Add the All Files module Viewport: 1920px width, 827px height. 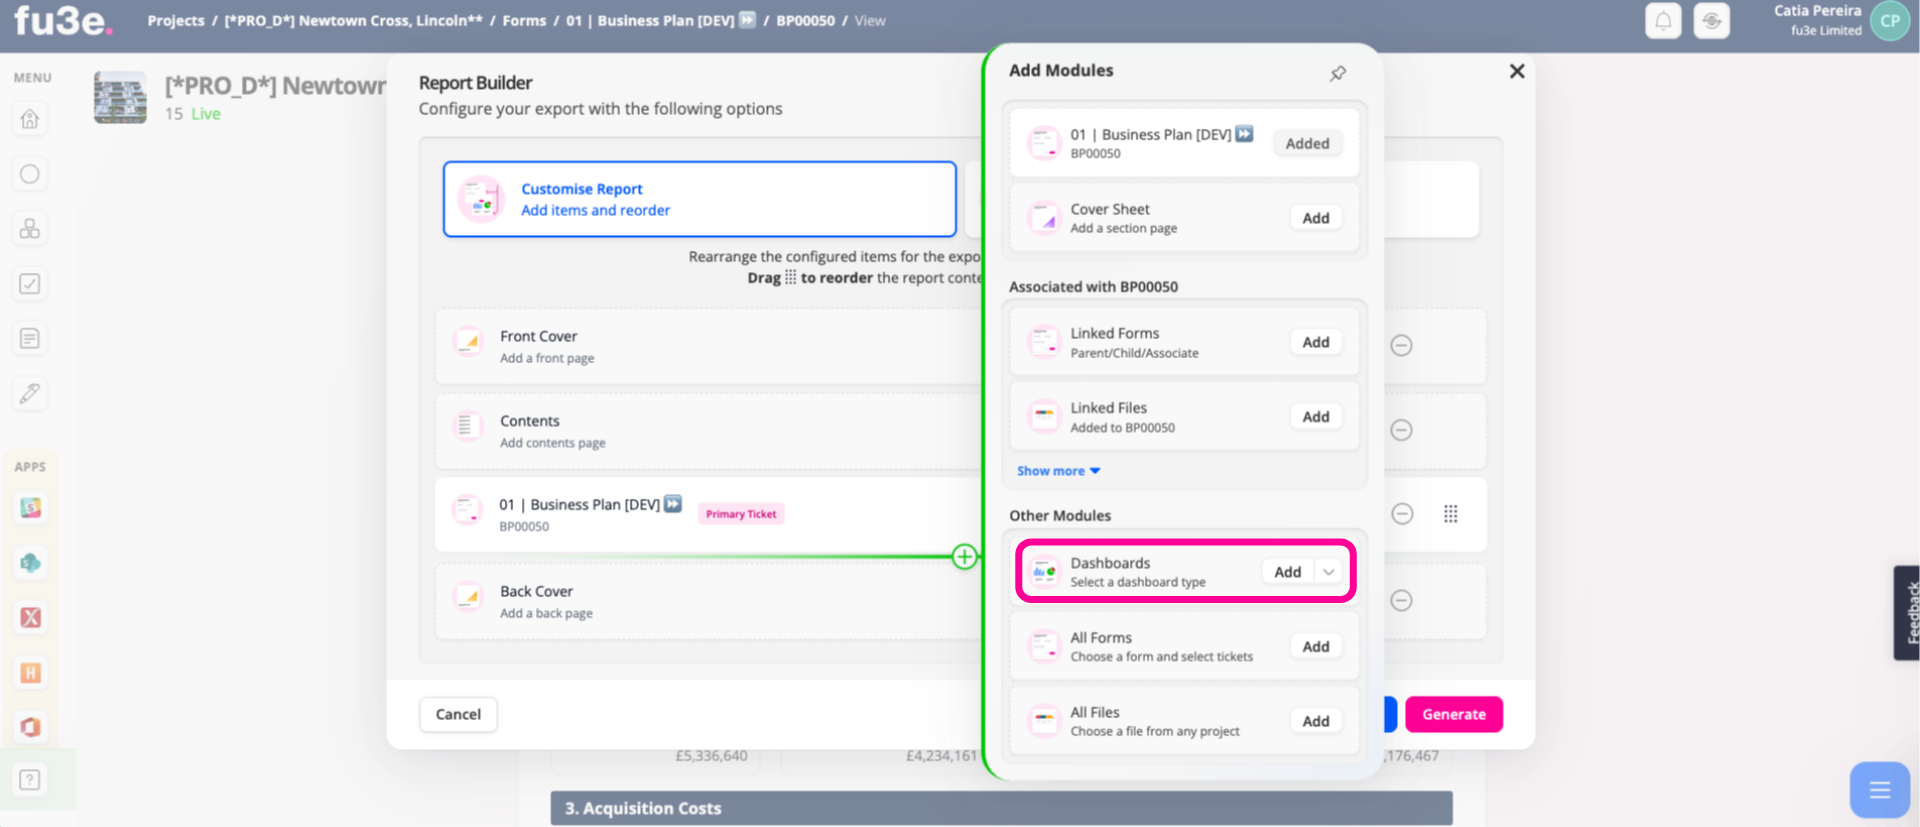(1315, 721)
